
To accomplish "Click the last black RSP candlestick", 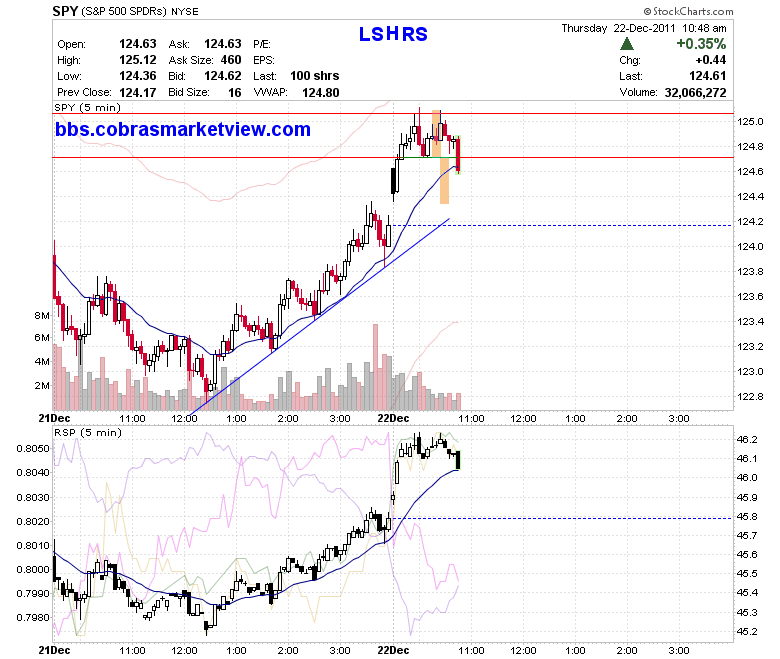I will coord(458,460).
